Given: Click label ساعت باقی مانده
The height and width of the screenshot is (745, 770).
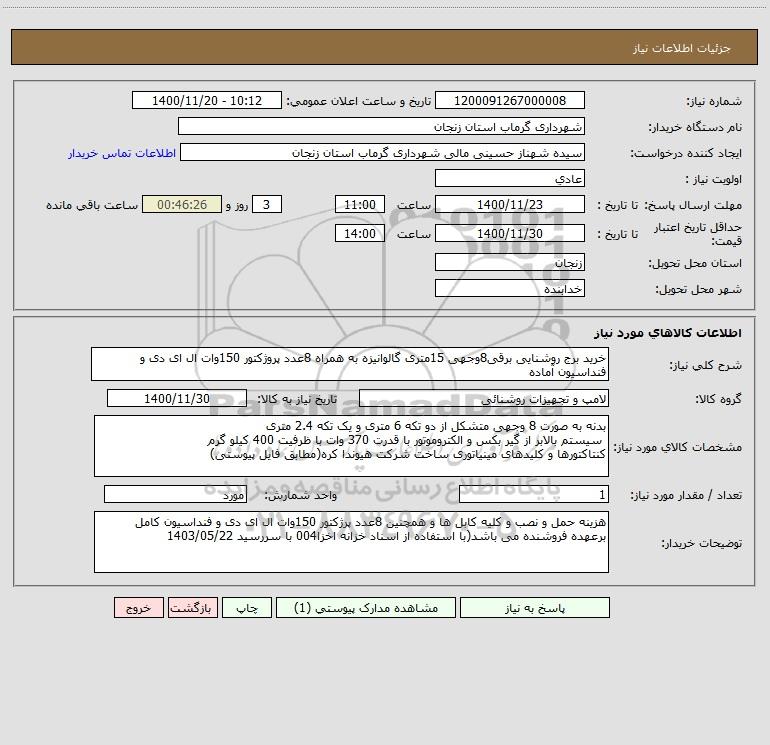Looking at the screenshot, I should [x=92, y=205].
